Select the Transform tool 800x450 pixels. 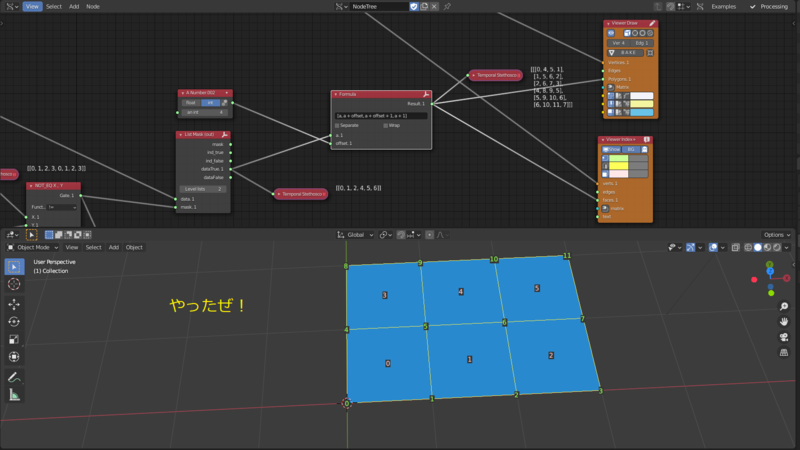14,357
